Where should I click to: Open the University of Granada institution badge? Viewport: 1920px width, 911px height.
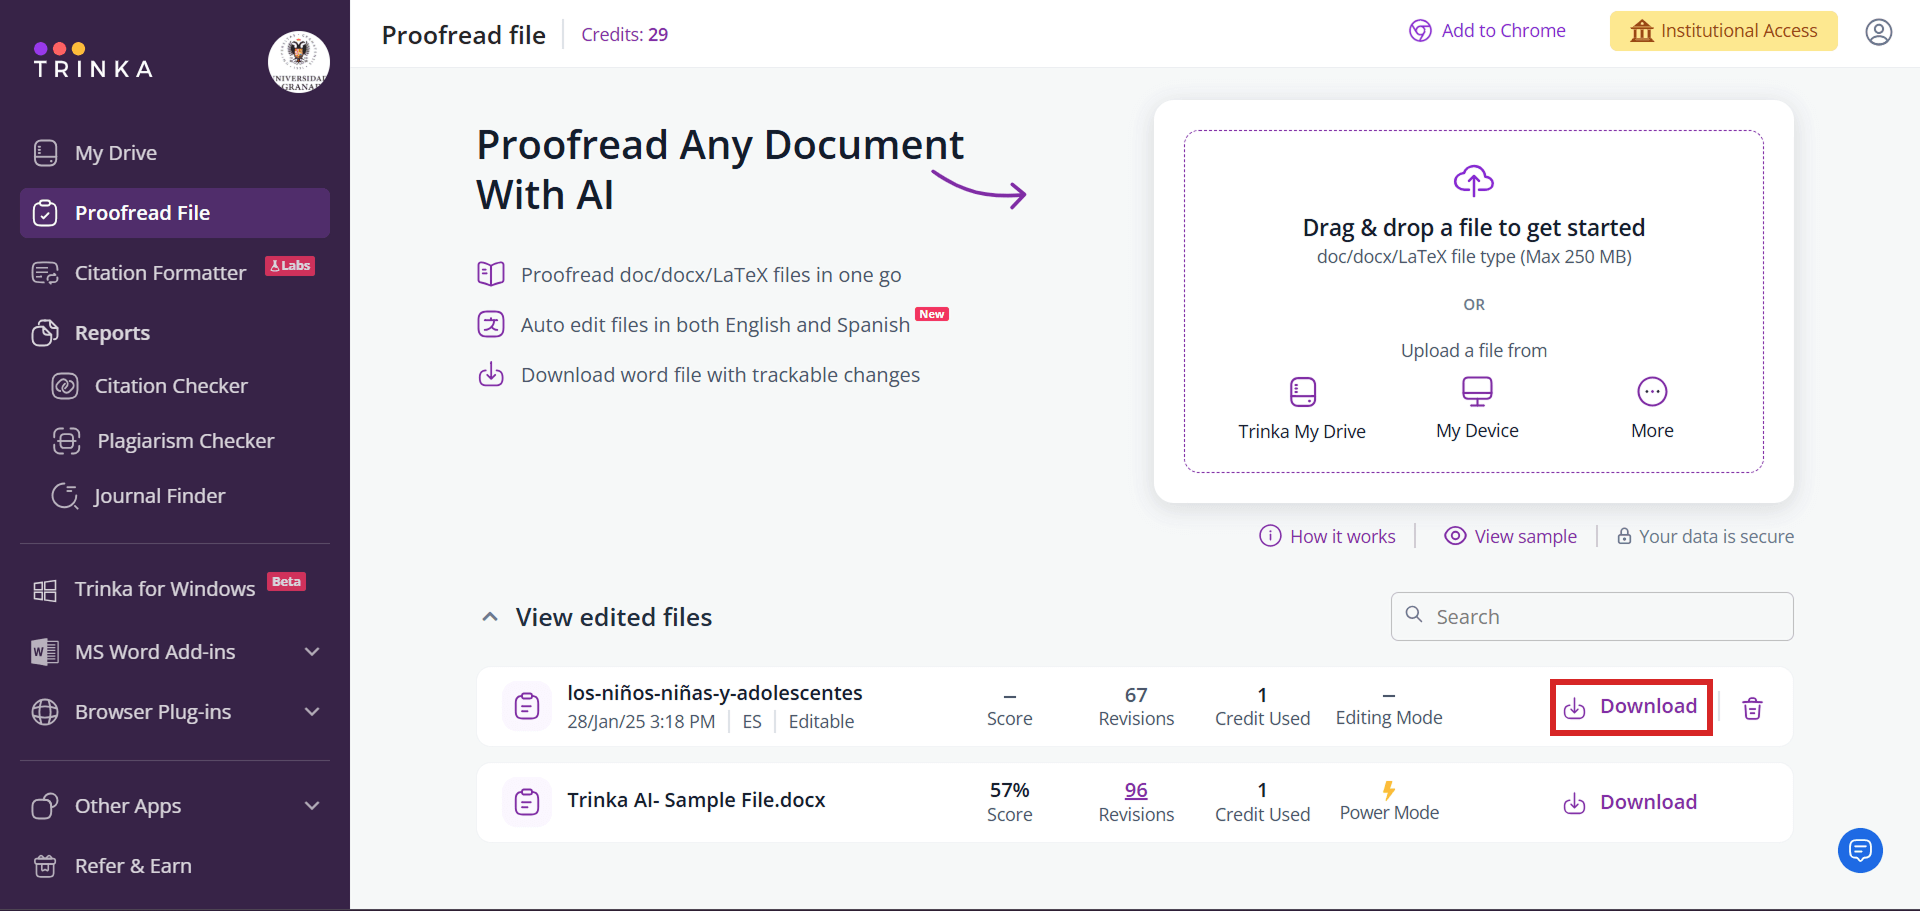coord(299,62)
